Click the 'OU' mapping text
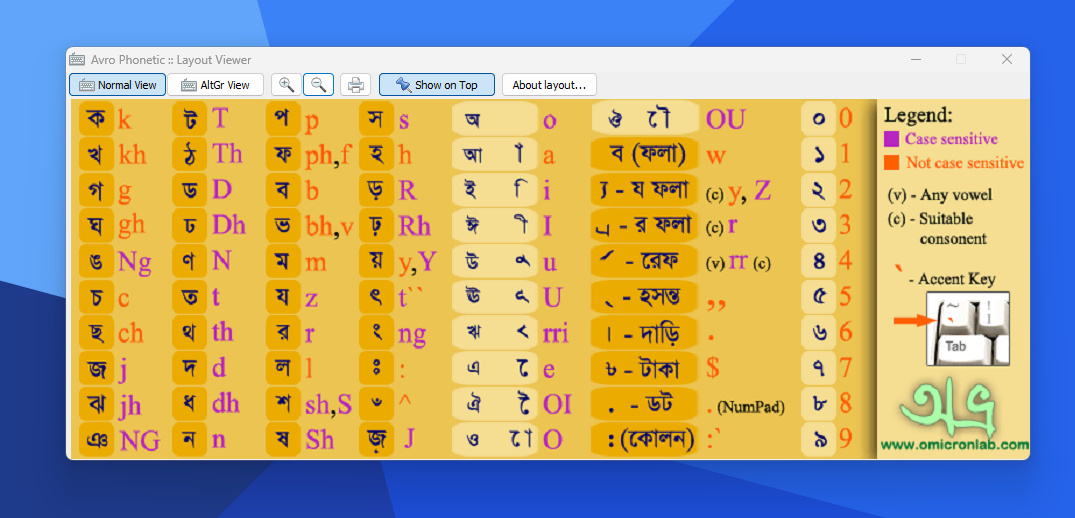 coord(725,119)
